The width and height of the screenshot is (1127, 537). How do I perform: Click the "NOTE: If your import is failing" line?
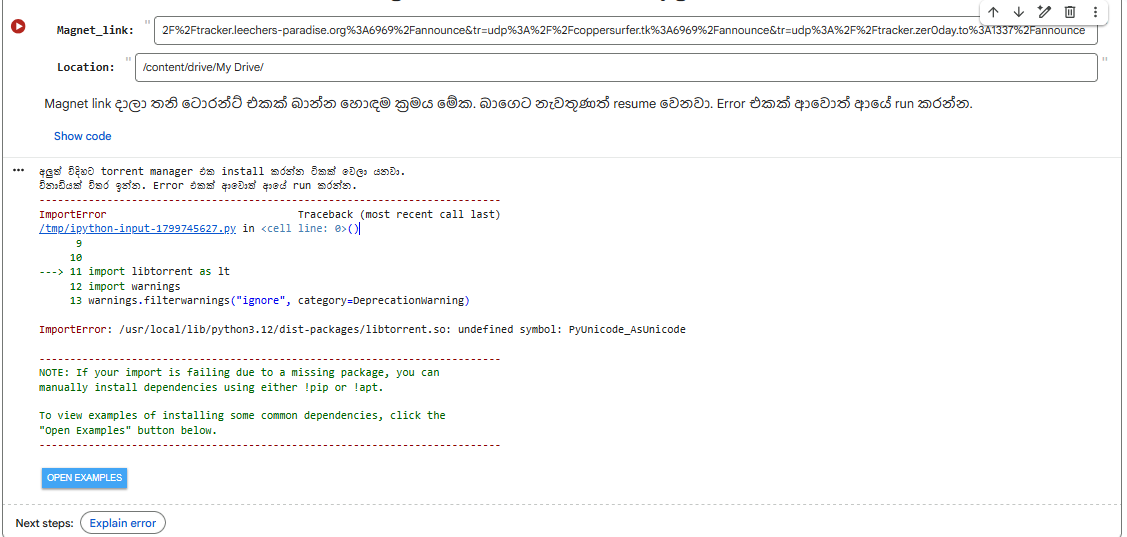[239, 372]
